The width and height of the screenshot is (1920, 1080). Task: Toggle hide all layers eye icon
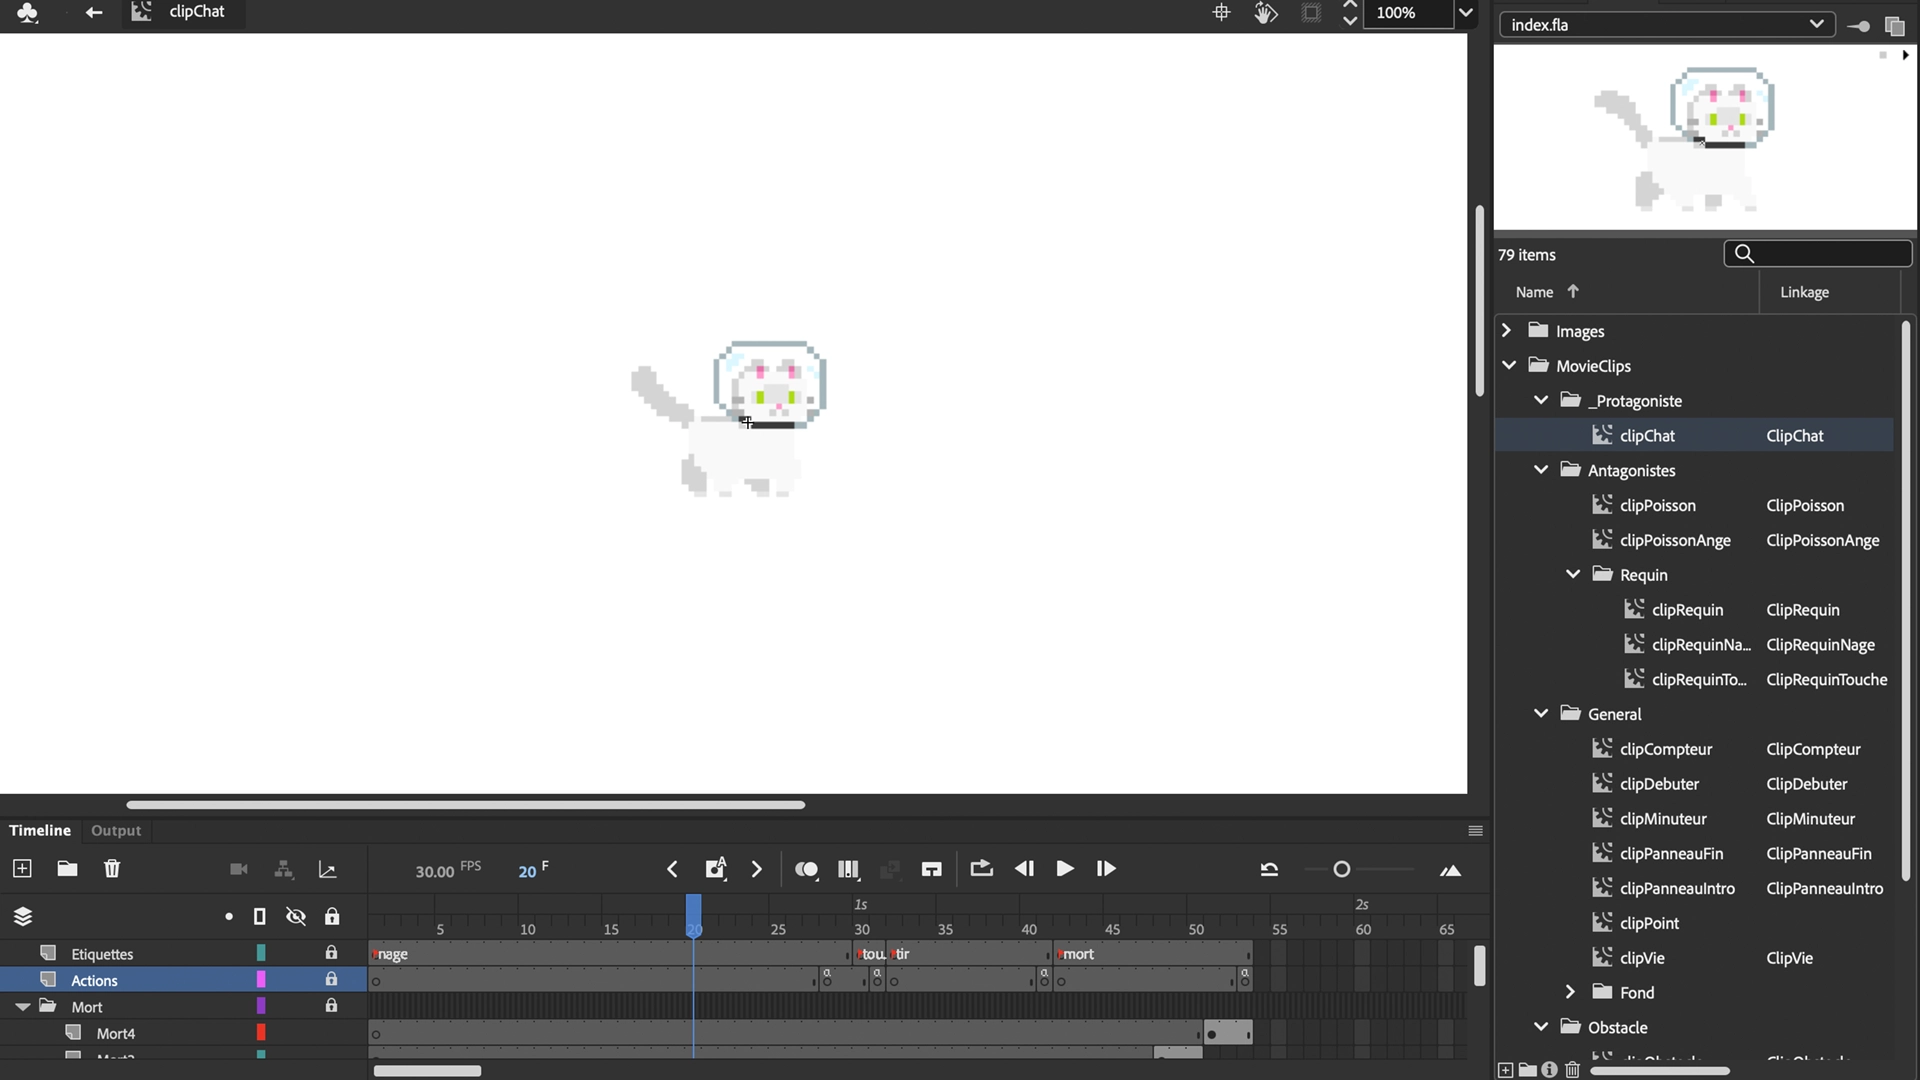[296, 916]
